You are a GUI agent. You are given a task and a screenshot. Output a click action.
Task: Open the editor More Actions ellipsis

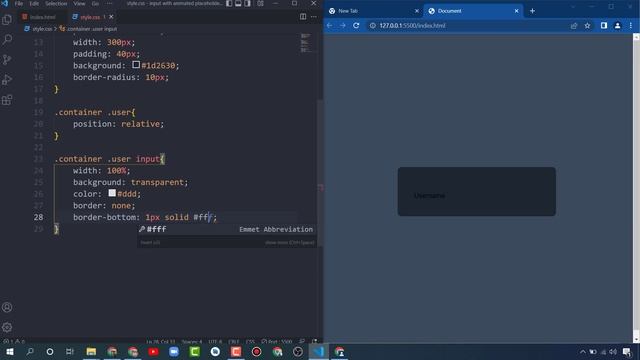[313, 17]
